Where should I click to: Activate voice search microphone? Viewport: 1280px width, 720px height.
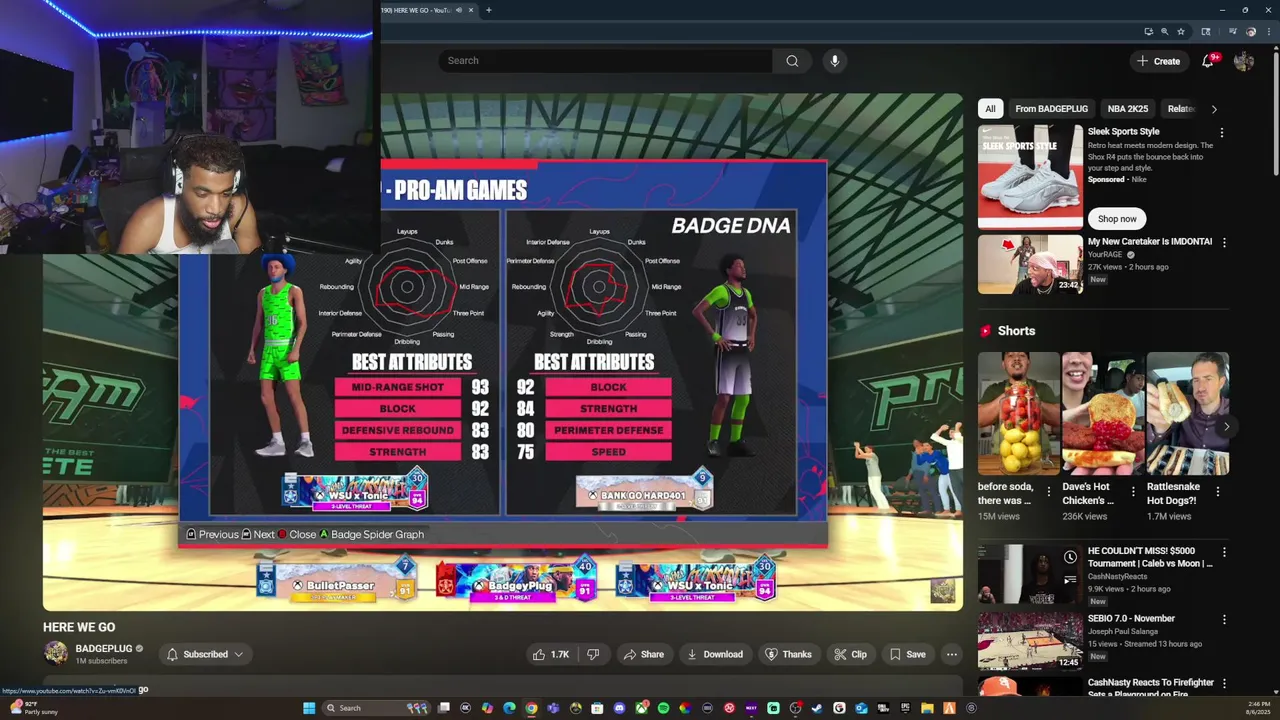835,61
